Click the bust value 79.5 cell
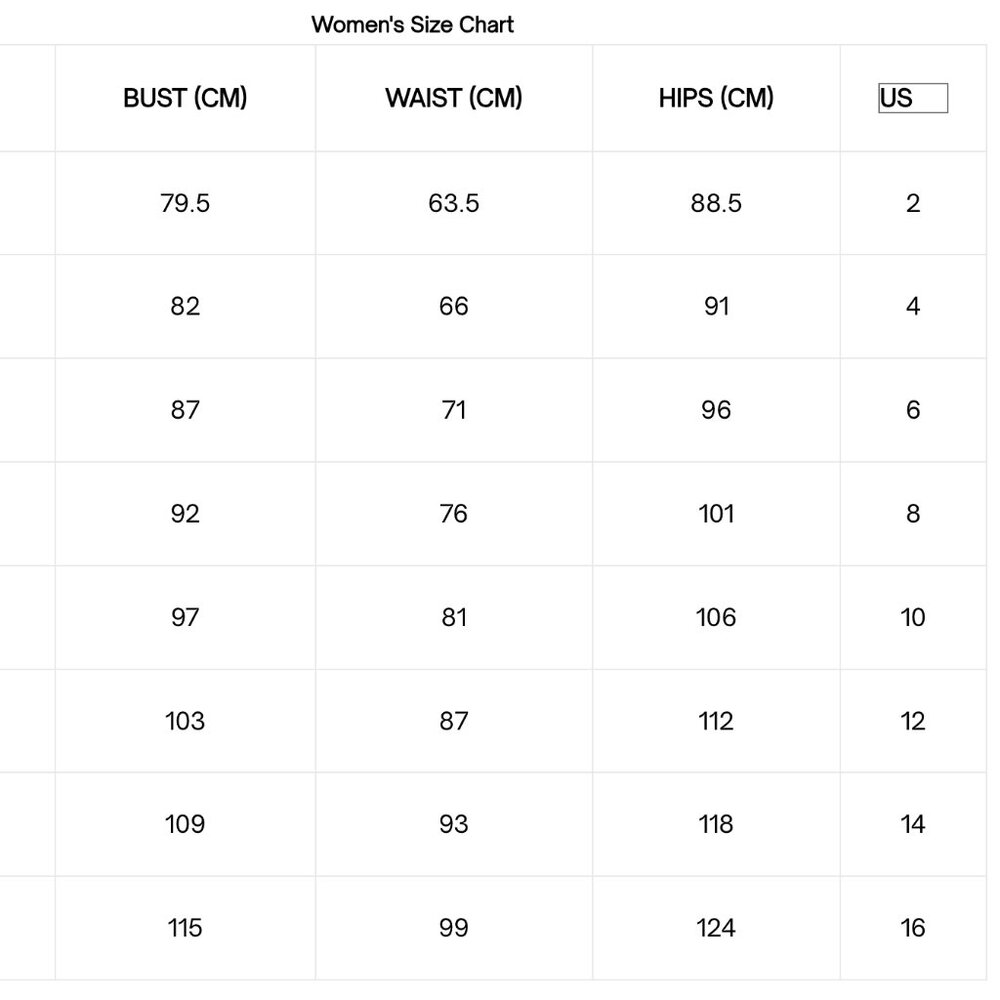1000x1000 pixels. click(185, 203)
